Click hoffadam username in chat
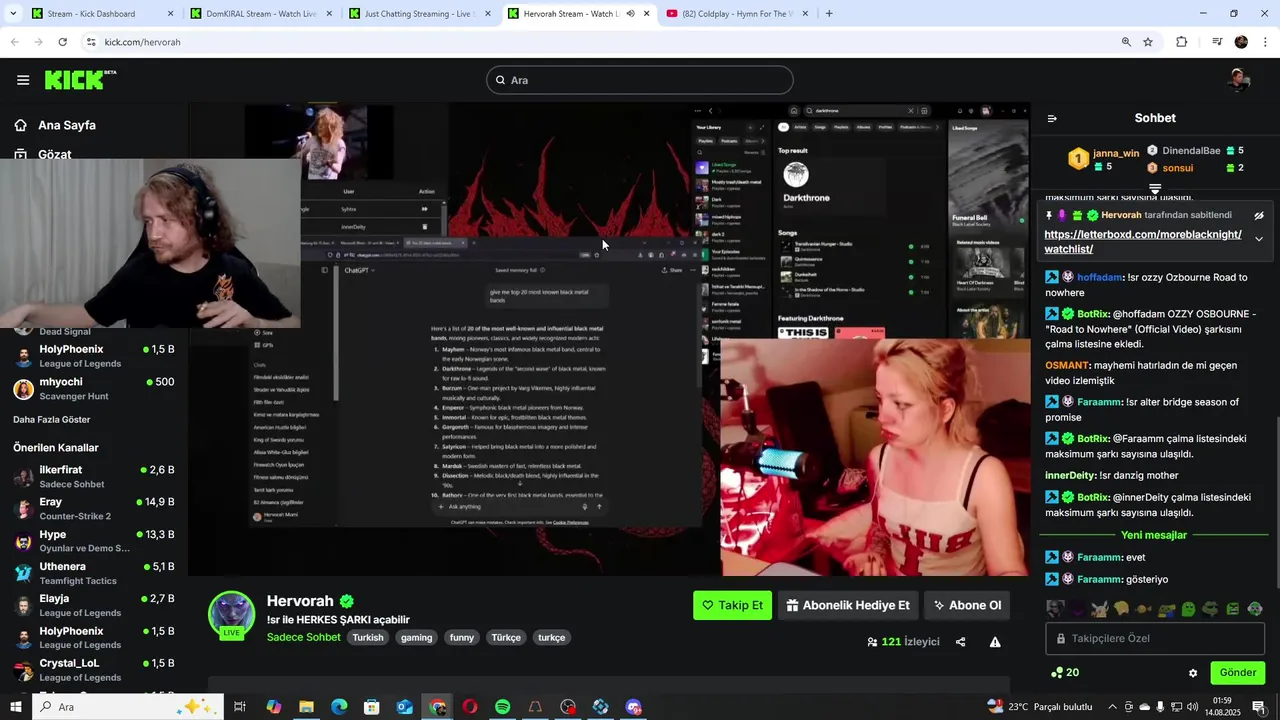The height and width of the screenshot is (720, 1280). click(x=1099, y=277)
